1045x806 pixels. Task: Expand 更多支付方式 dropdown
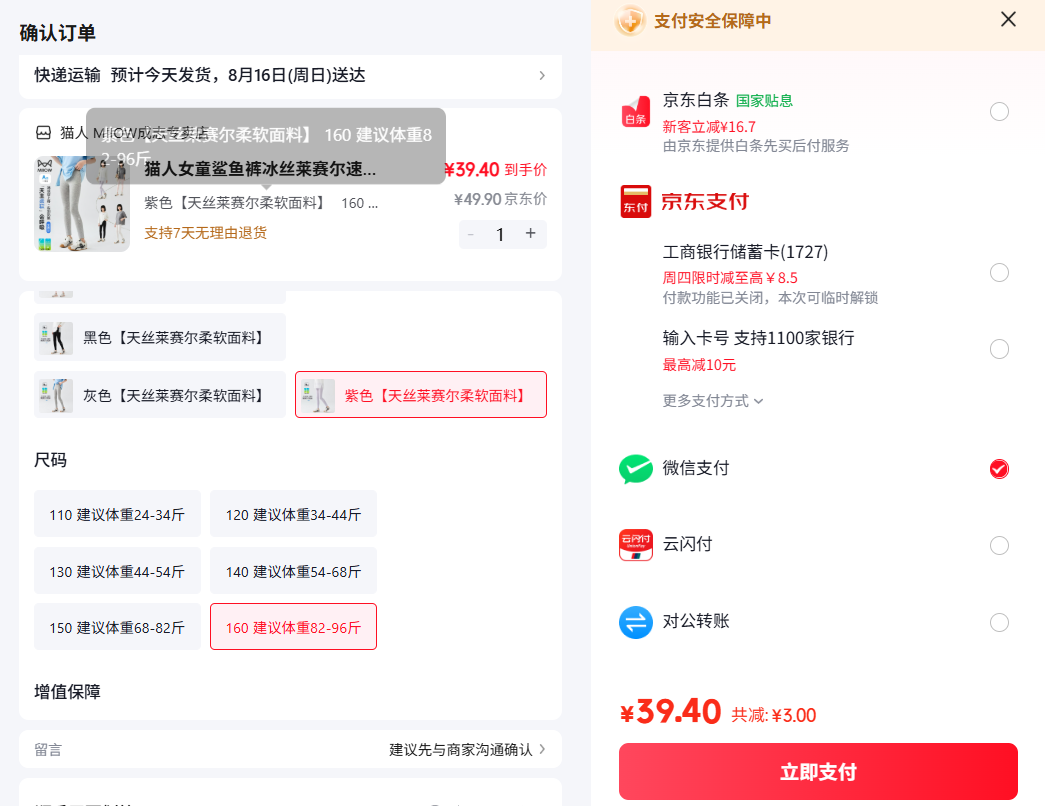click(x=712, y=401)
